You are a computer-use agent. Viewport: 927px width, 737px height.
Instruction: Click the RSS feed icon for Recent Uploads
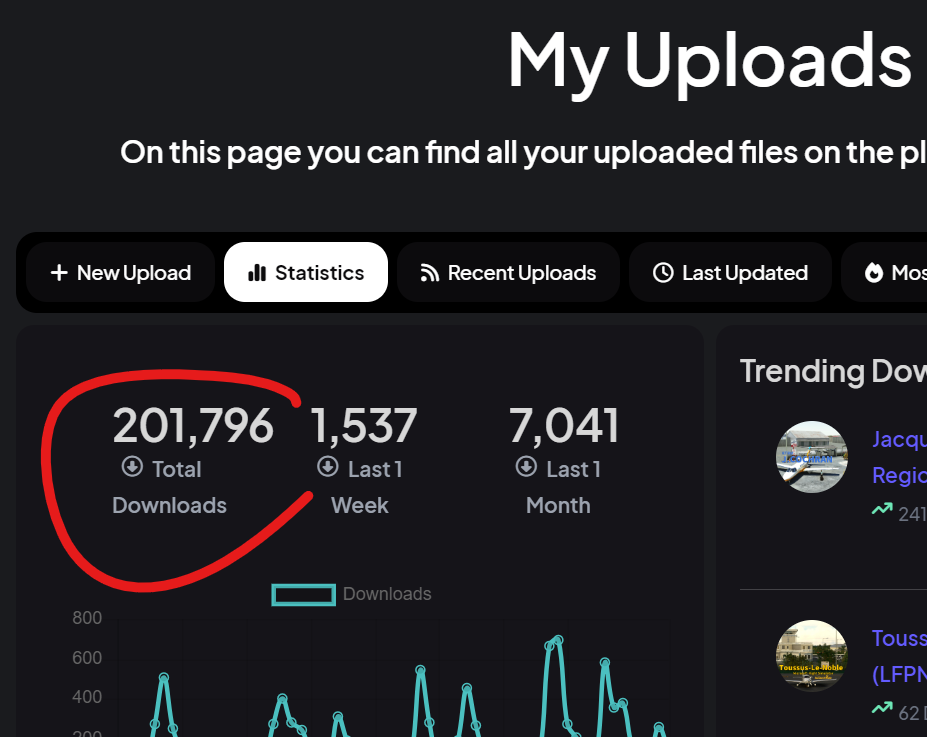[430, 272]
